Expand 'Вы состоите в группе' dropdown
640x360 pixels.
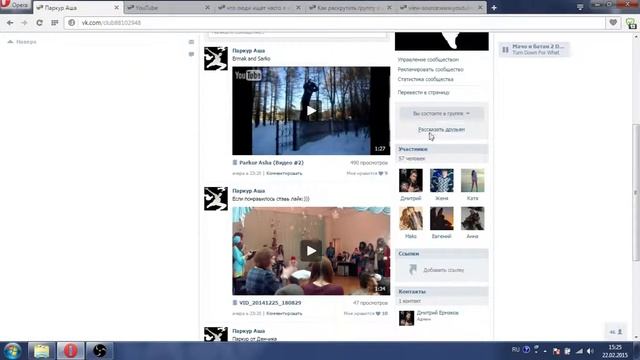(441, 113)
